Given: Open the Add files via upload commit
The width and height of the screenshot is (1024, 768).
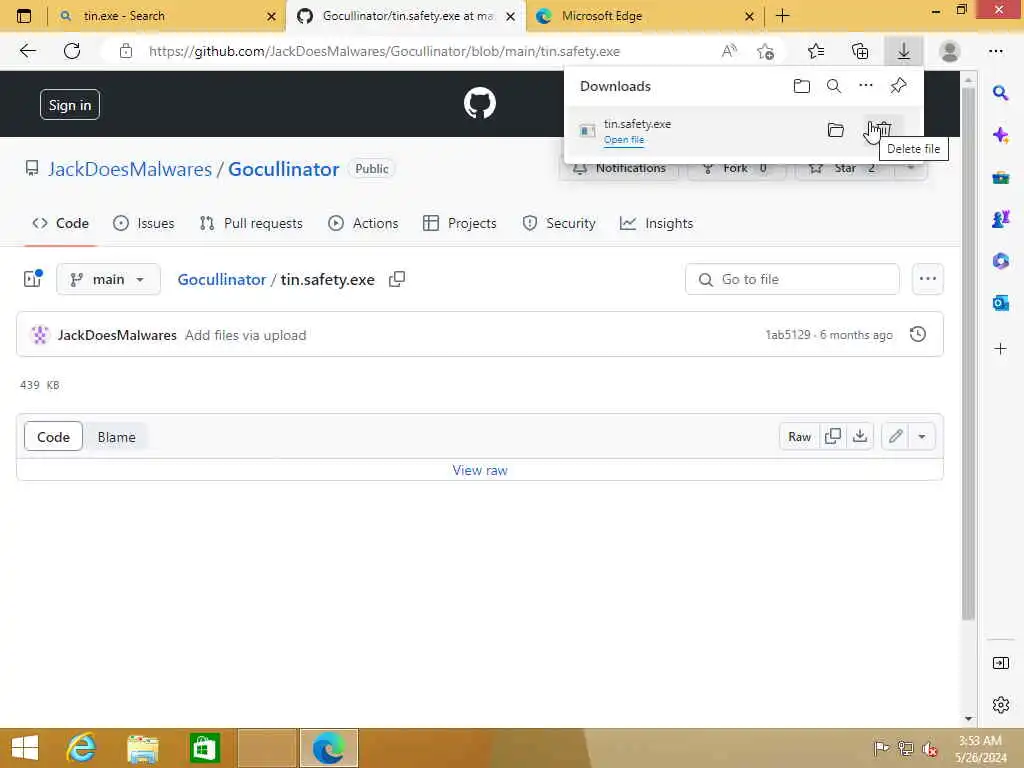Looking at the screenshot, I should (x=246, y=335).
